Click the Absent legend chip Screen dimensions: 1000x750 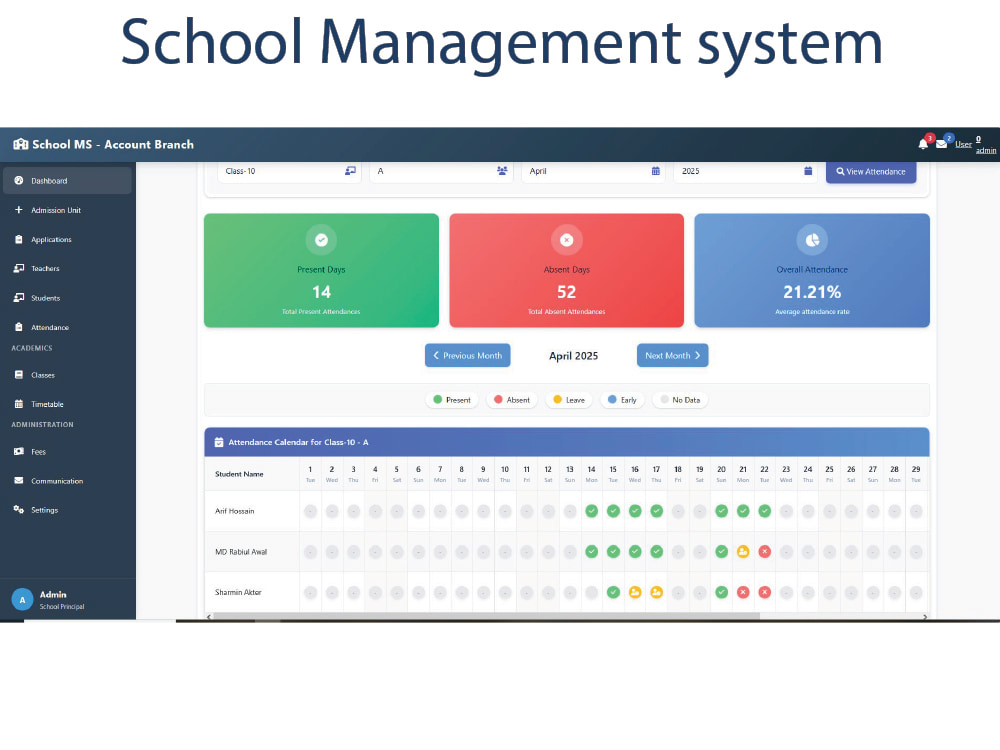[x=511, y=400]
